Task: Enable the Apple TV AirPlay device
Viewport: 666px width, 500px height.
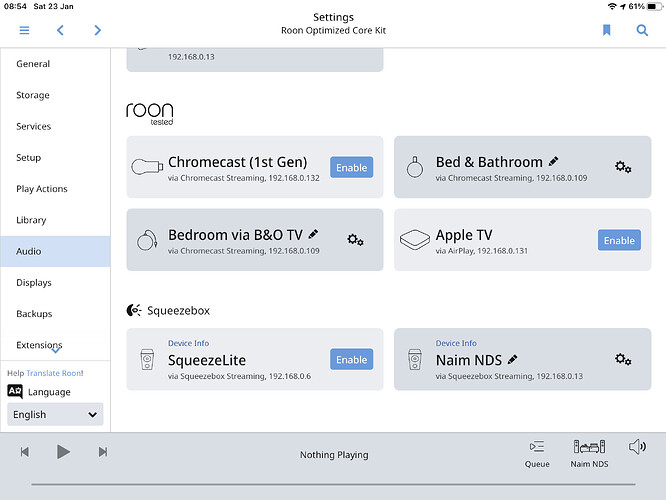Action: [618, 240]
